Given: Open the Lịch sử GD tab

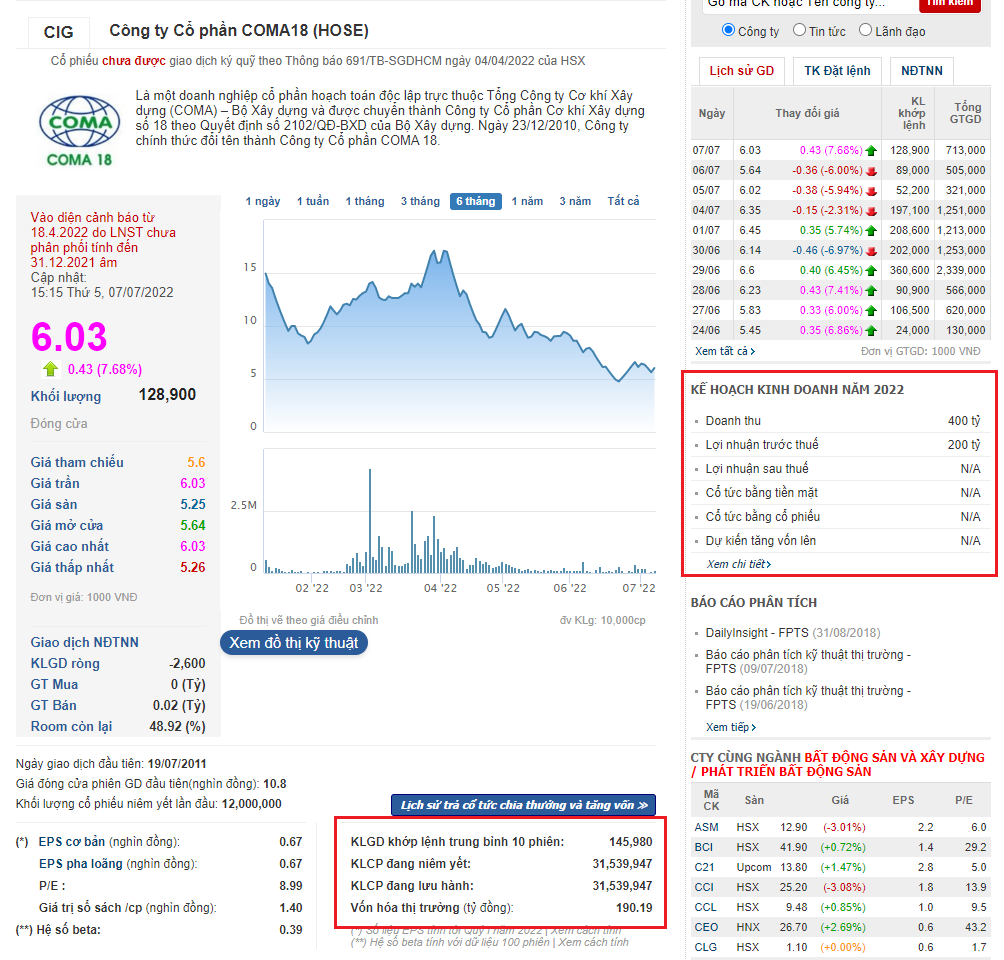Looking at the screenshot, I should click(741, 70).
